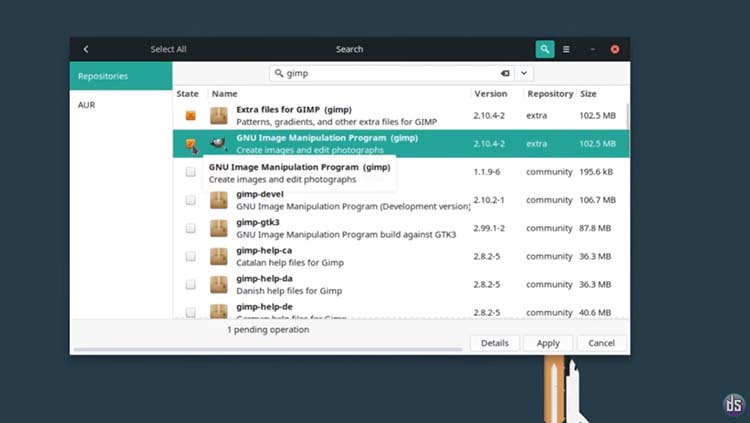
Task: Click the GIMP Wilber icon in selected row
Action: coord(219,143)
